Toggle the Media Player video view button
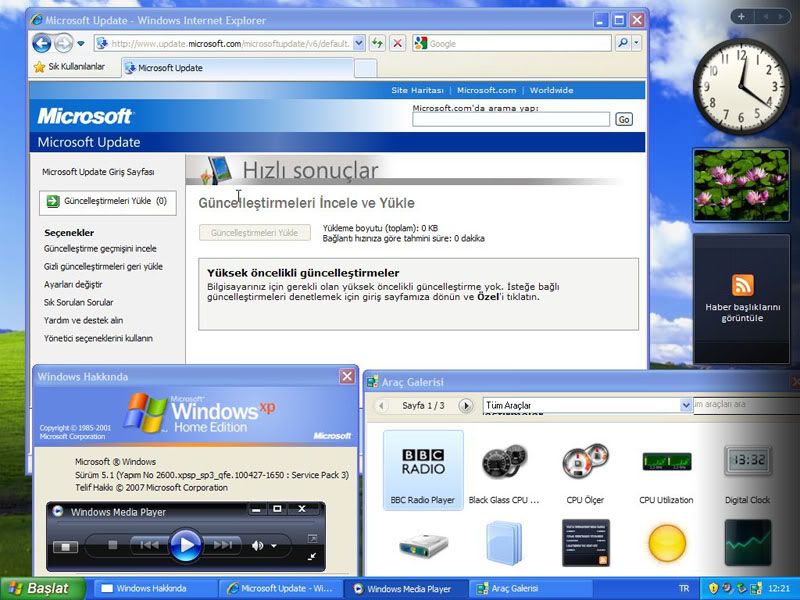 pos(65,547)
